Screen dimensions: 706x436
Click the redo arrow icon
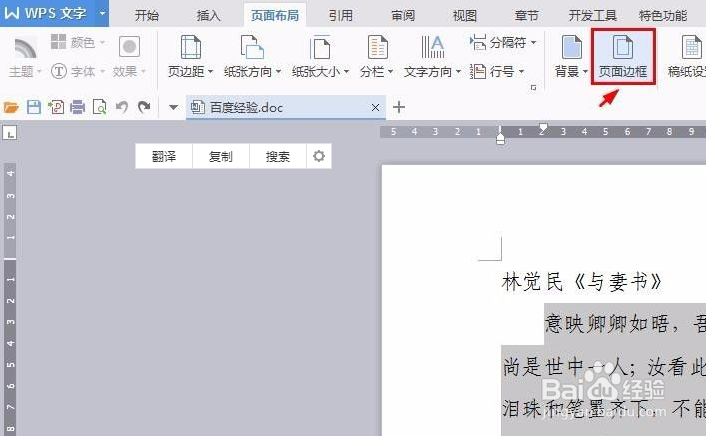[144, 107]
